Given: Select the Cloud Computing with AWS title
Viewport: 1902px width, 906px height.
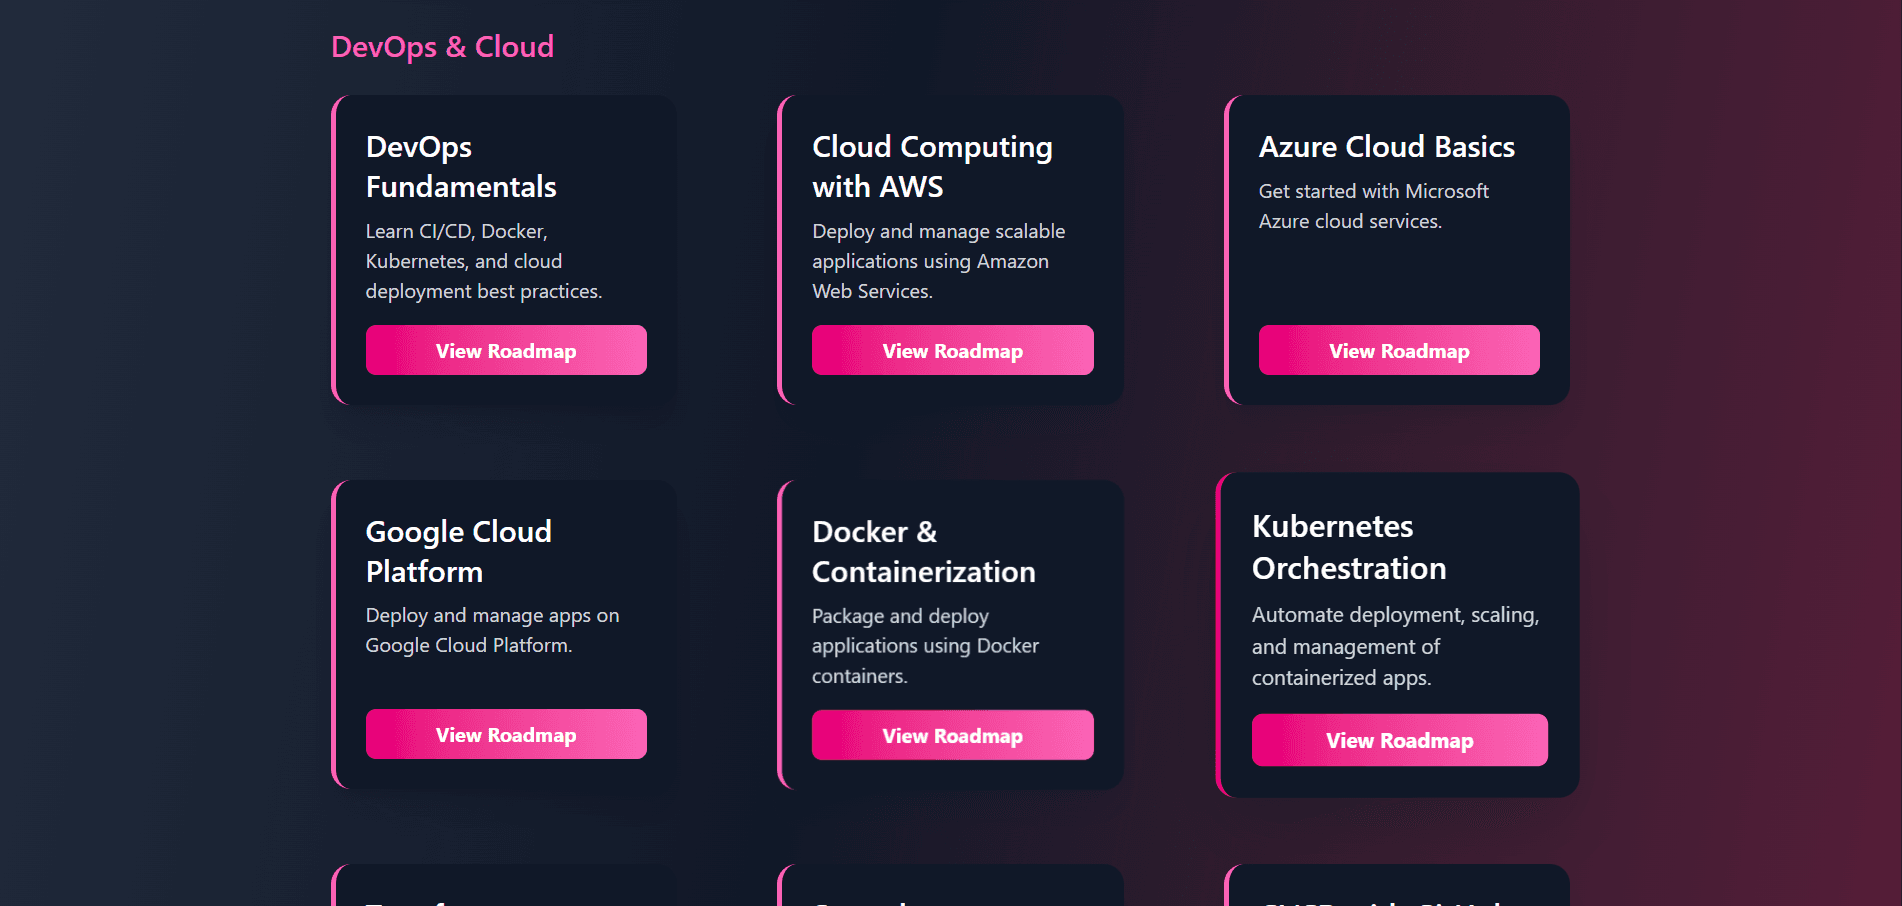Looking at the screenshot, I should coord(932,167).
